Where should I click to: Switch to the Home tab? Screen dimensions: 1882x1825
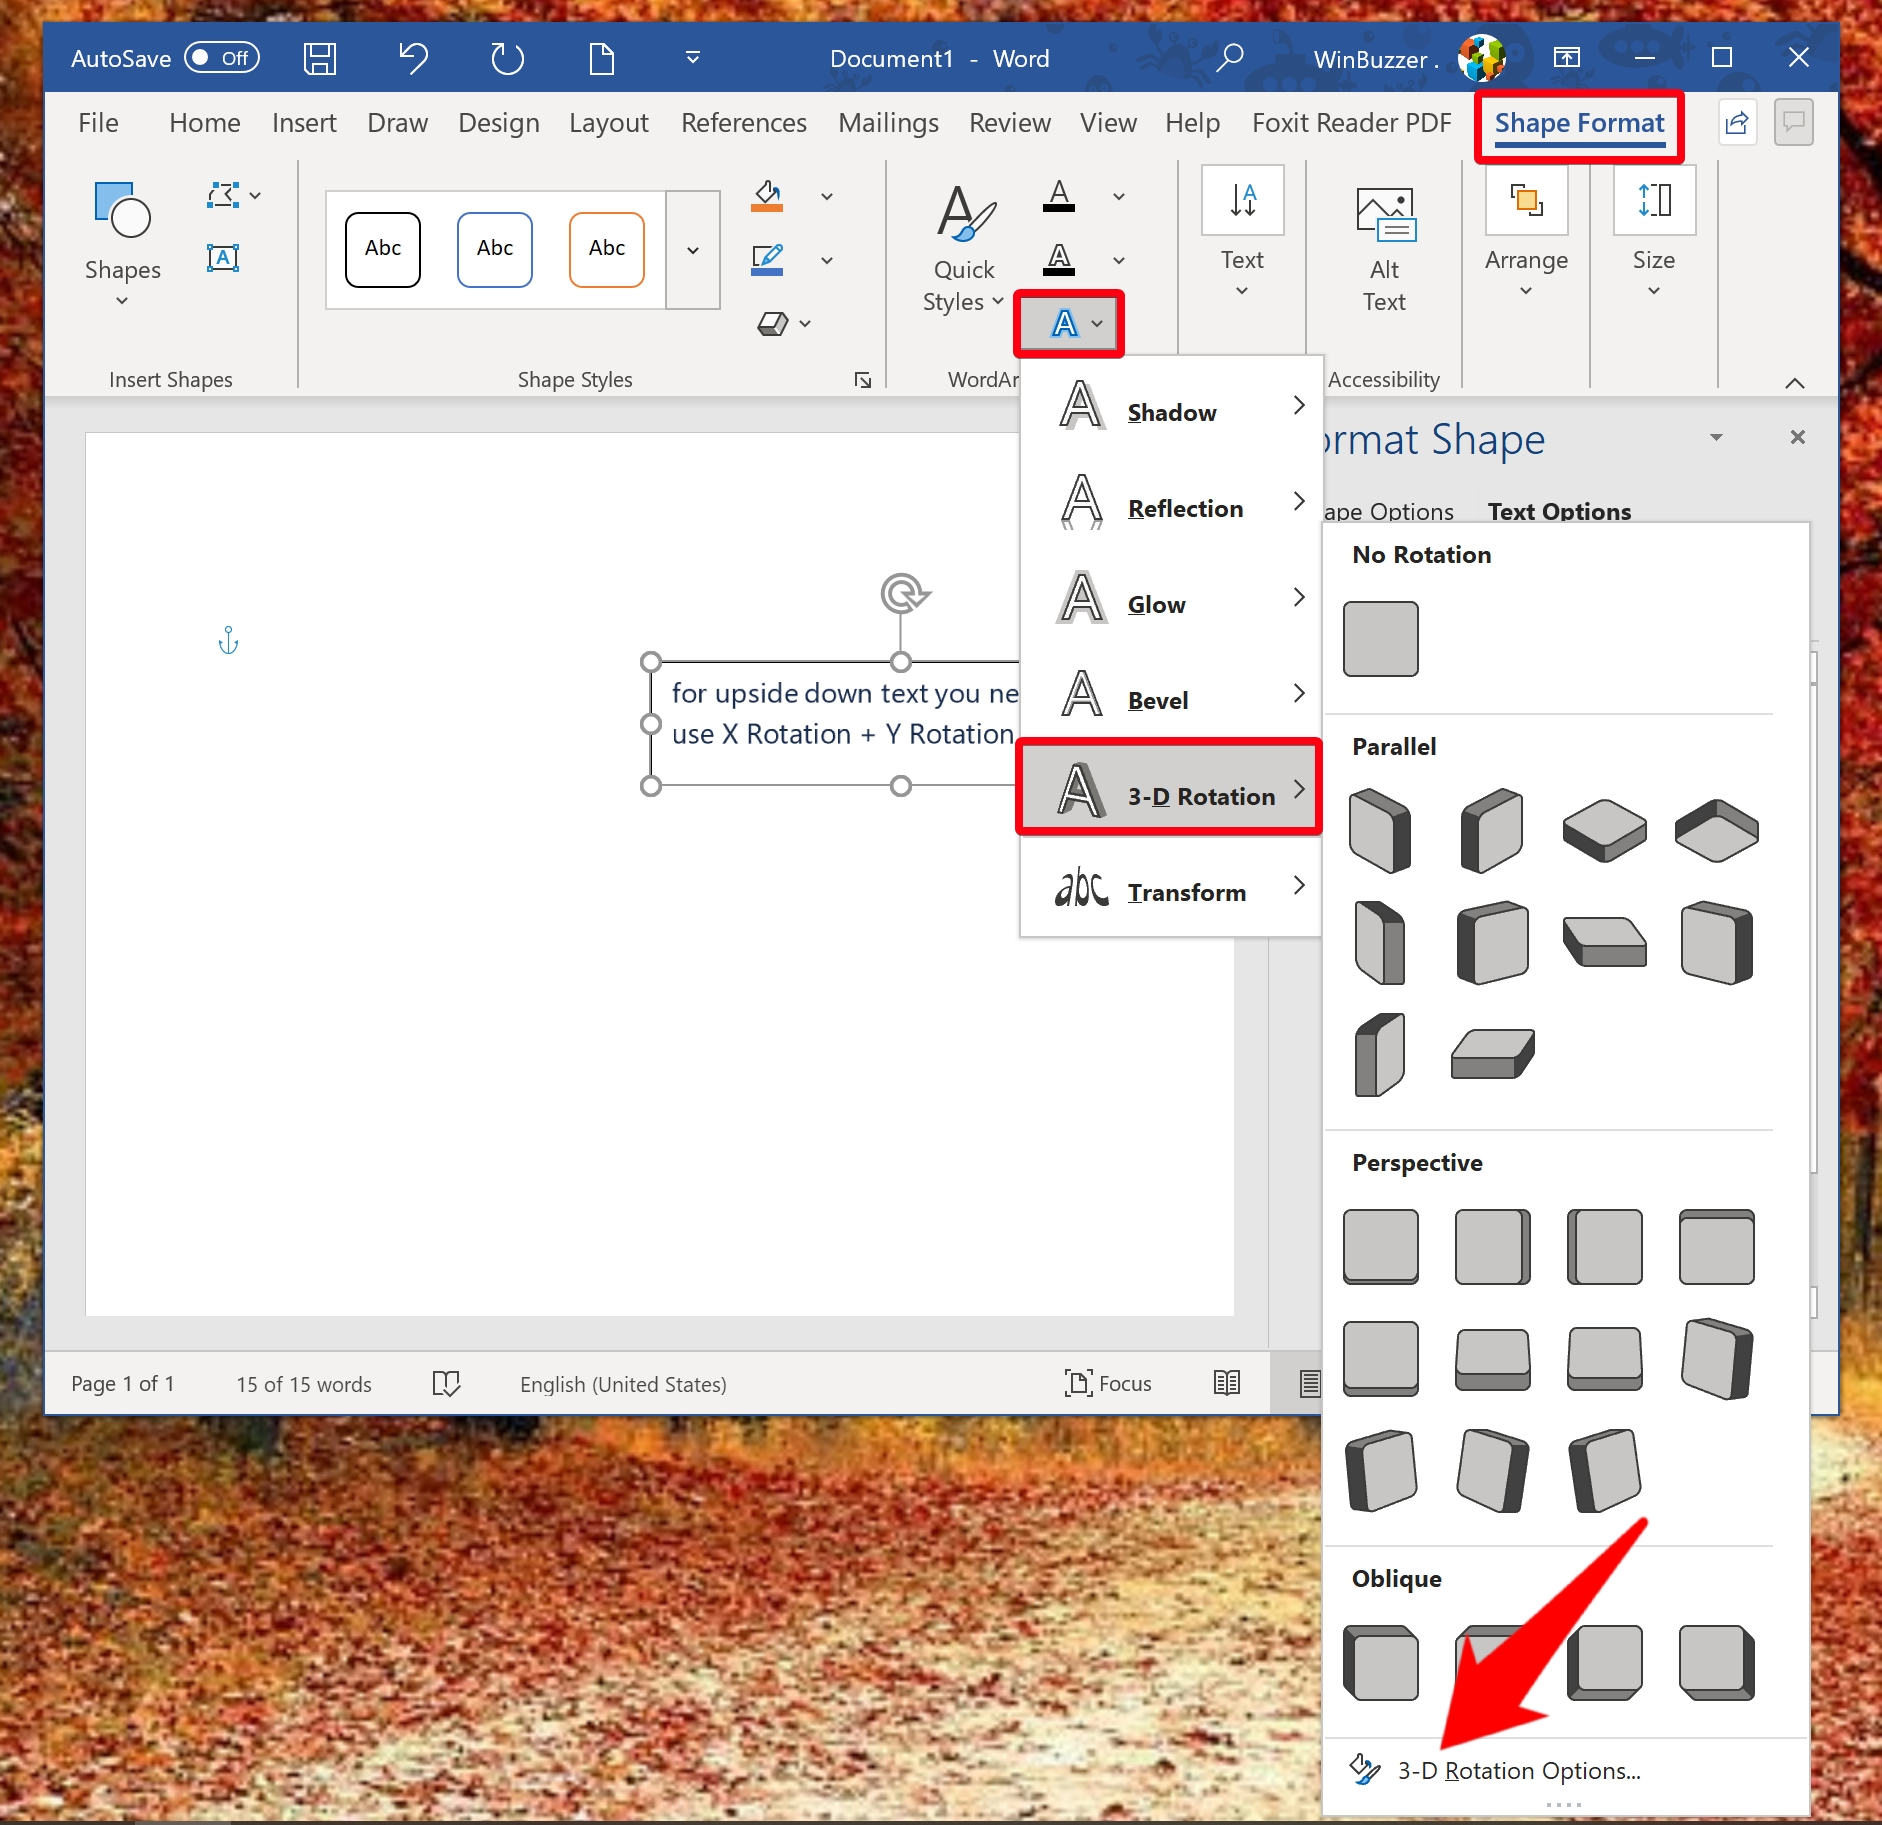tap(204, 123)
